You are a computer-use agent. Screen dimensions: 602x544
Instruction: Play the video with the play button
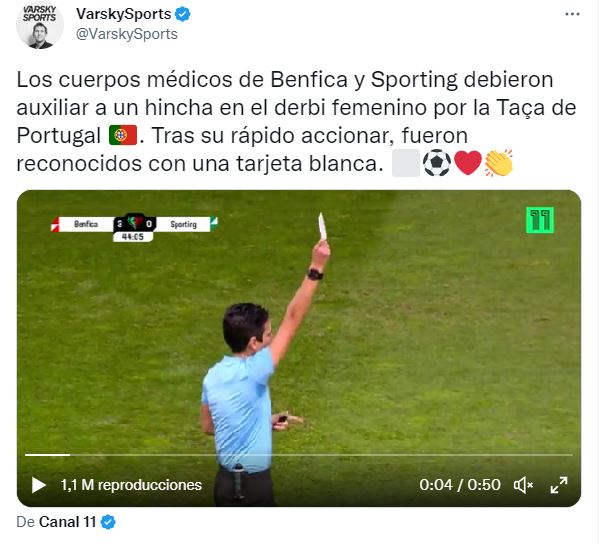point(38,485)
